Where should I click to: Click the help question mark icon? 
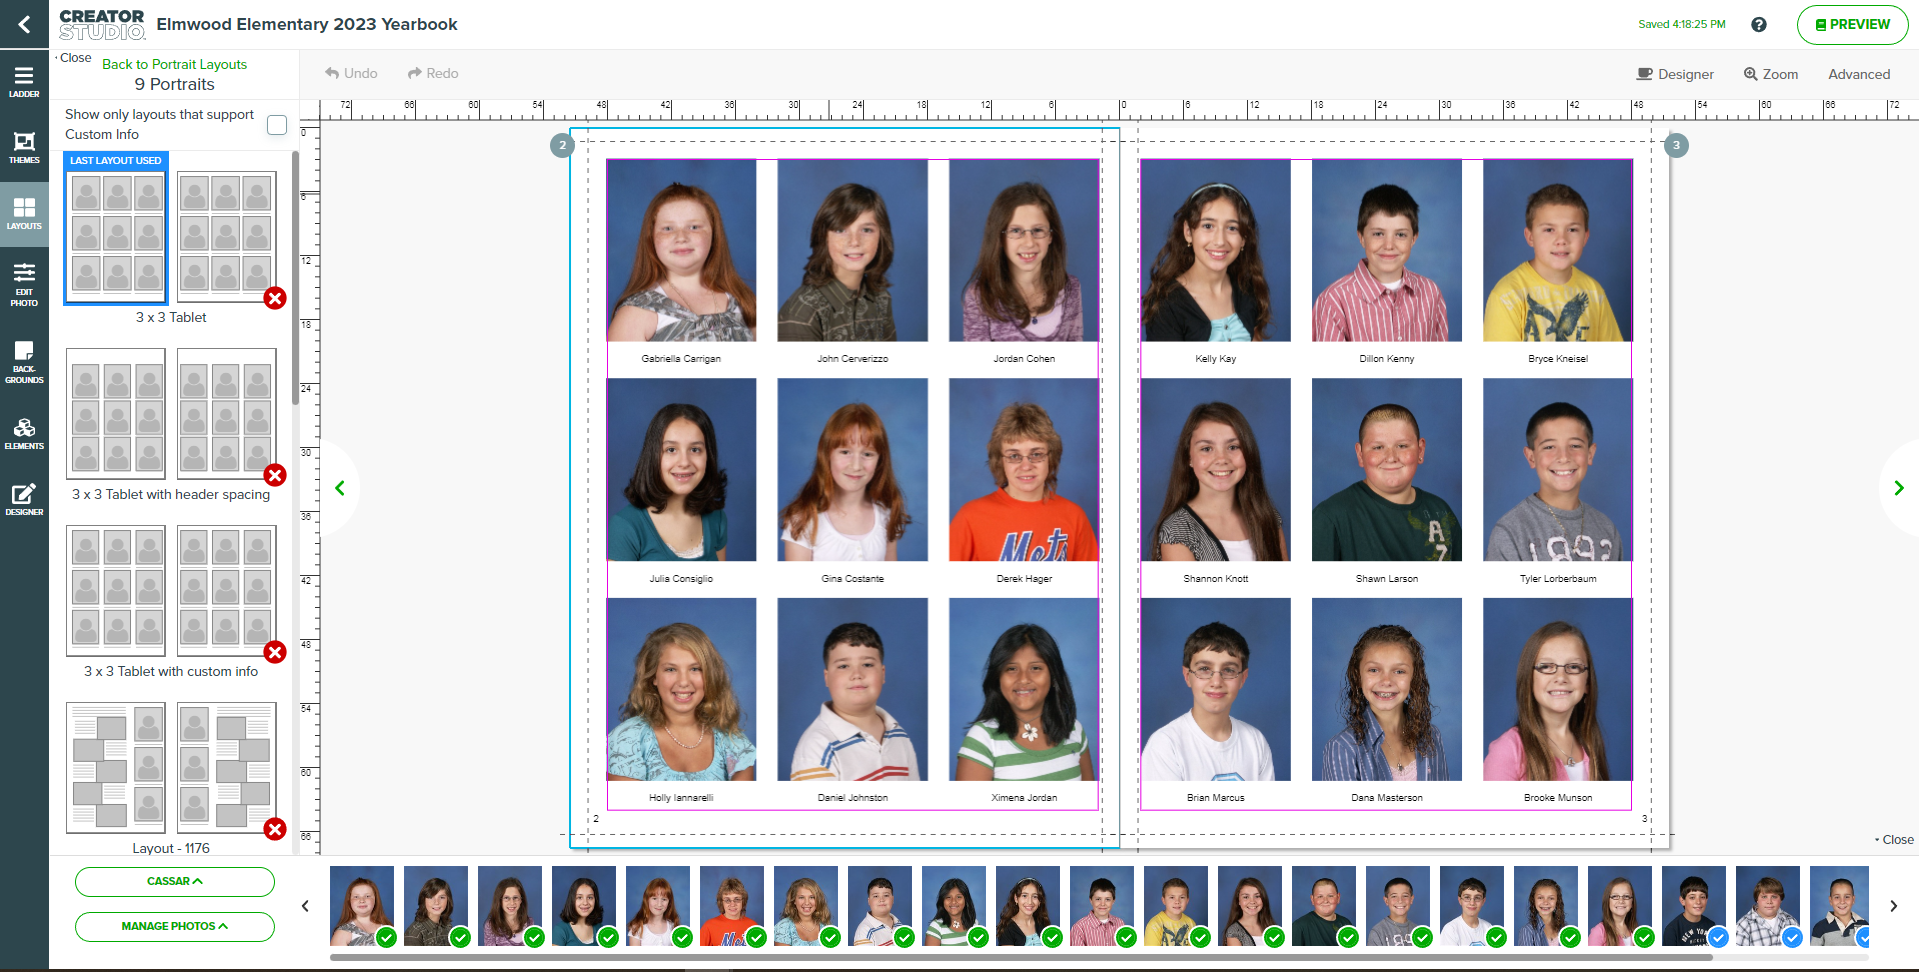click(1759, 24)
